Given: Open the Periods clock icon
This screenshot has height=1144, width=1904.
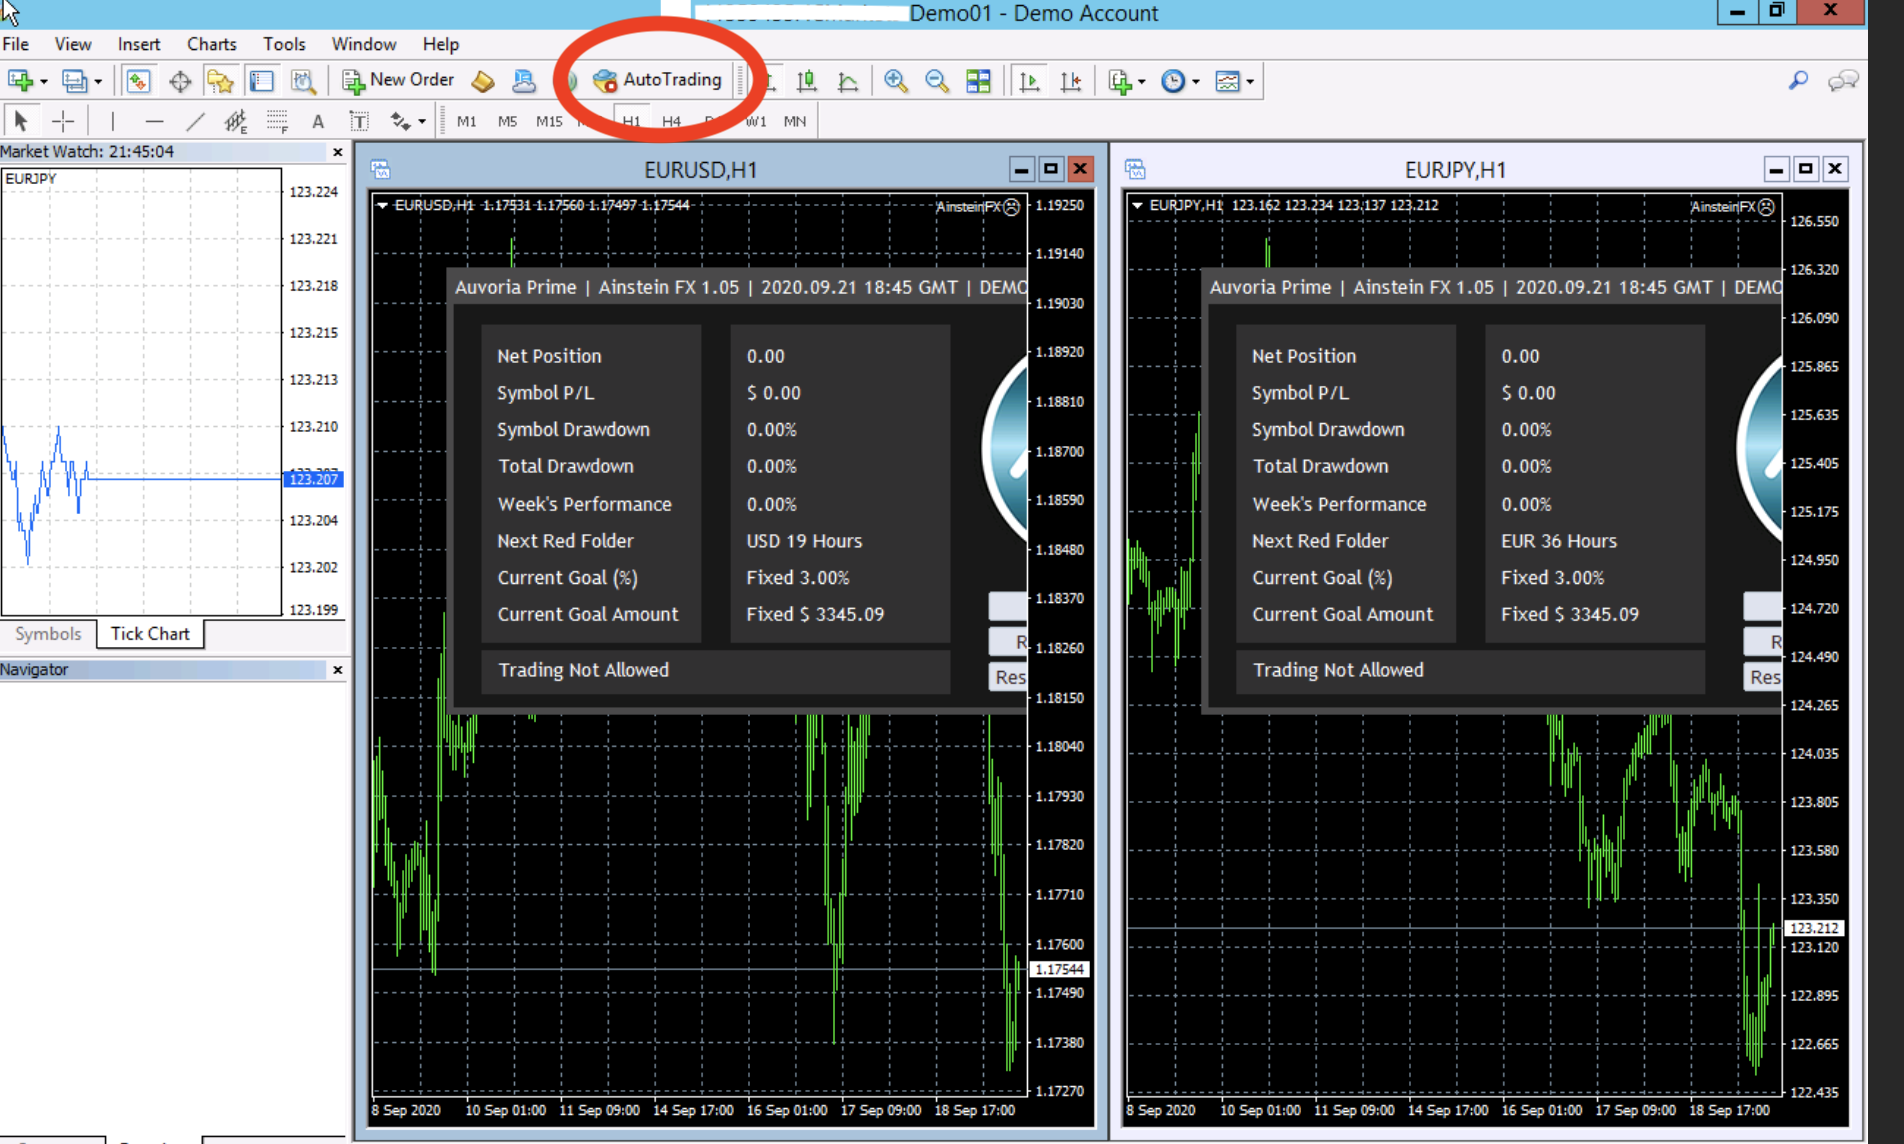Looking at the screenshot, I should [x=1173, y=81].
